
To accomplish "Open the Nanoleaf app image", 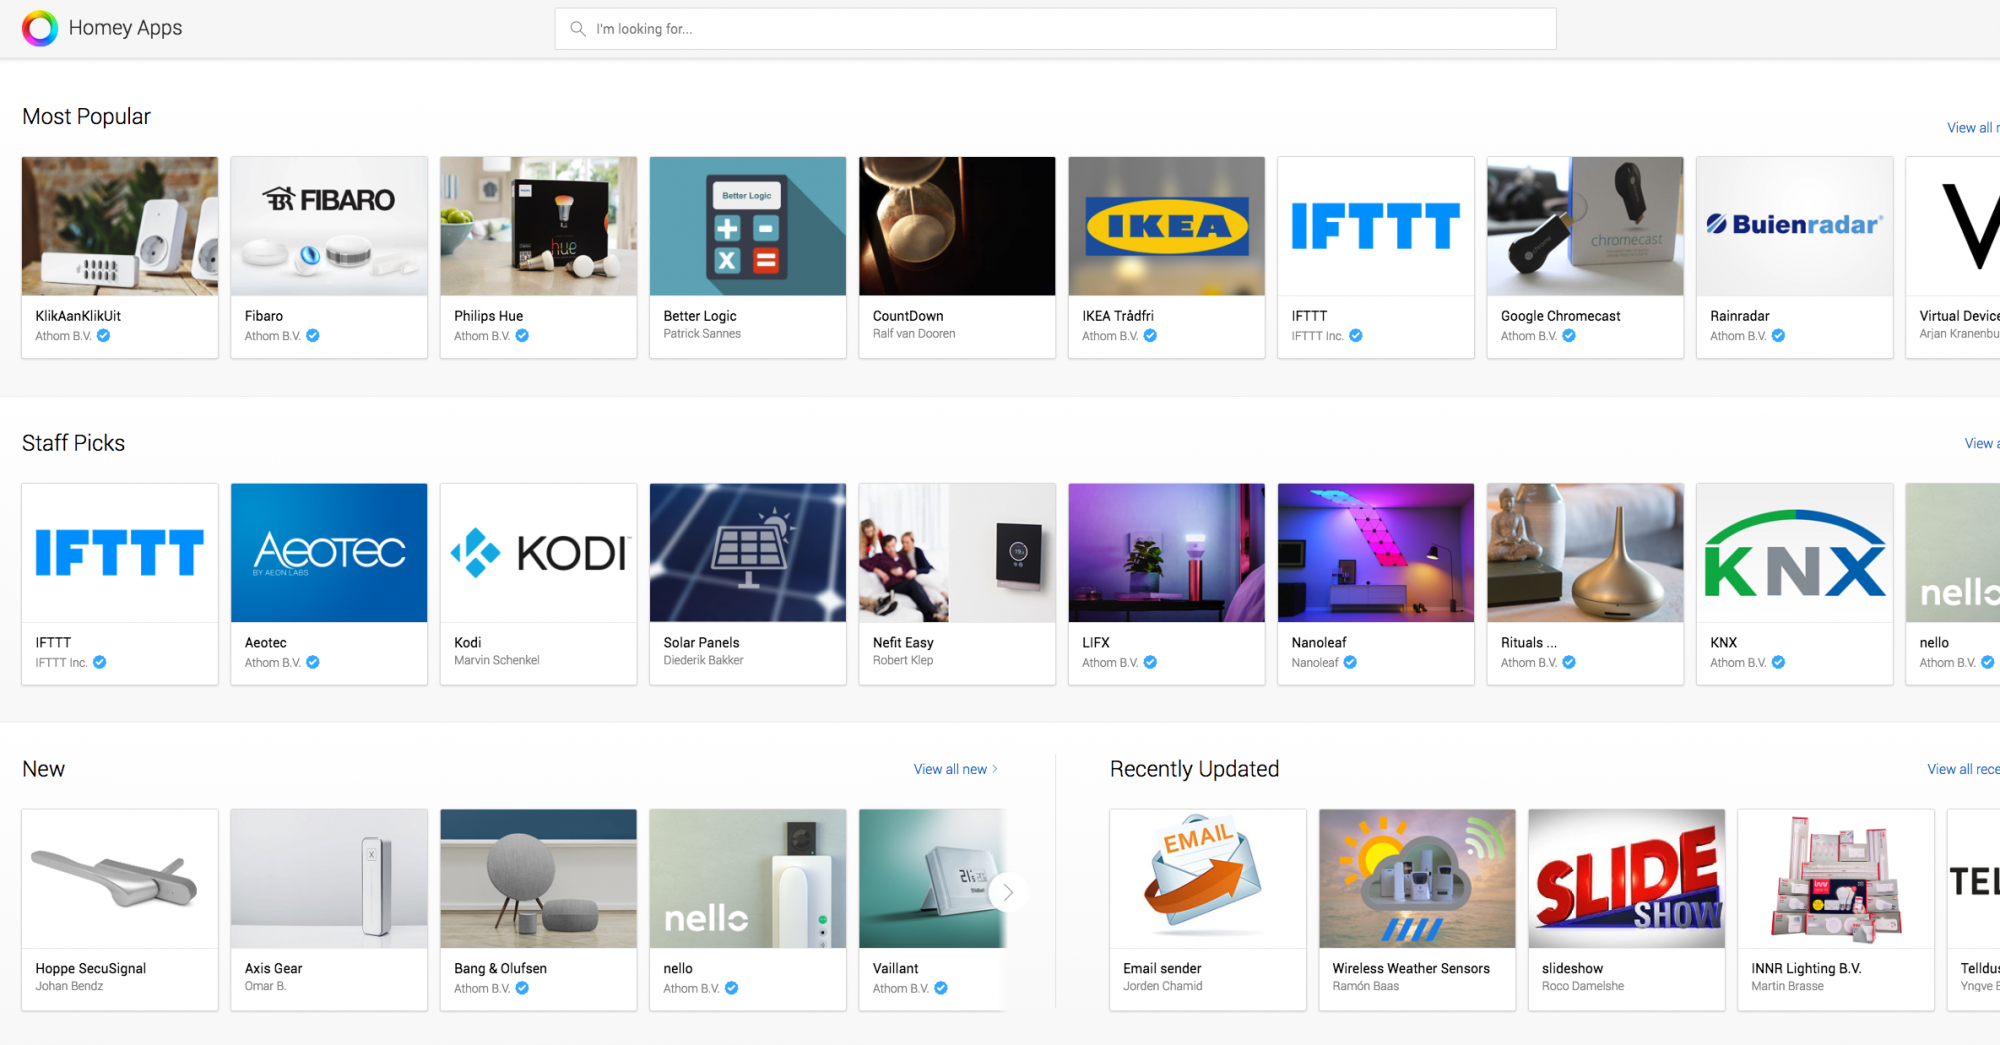I will tap(1376, 553).
